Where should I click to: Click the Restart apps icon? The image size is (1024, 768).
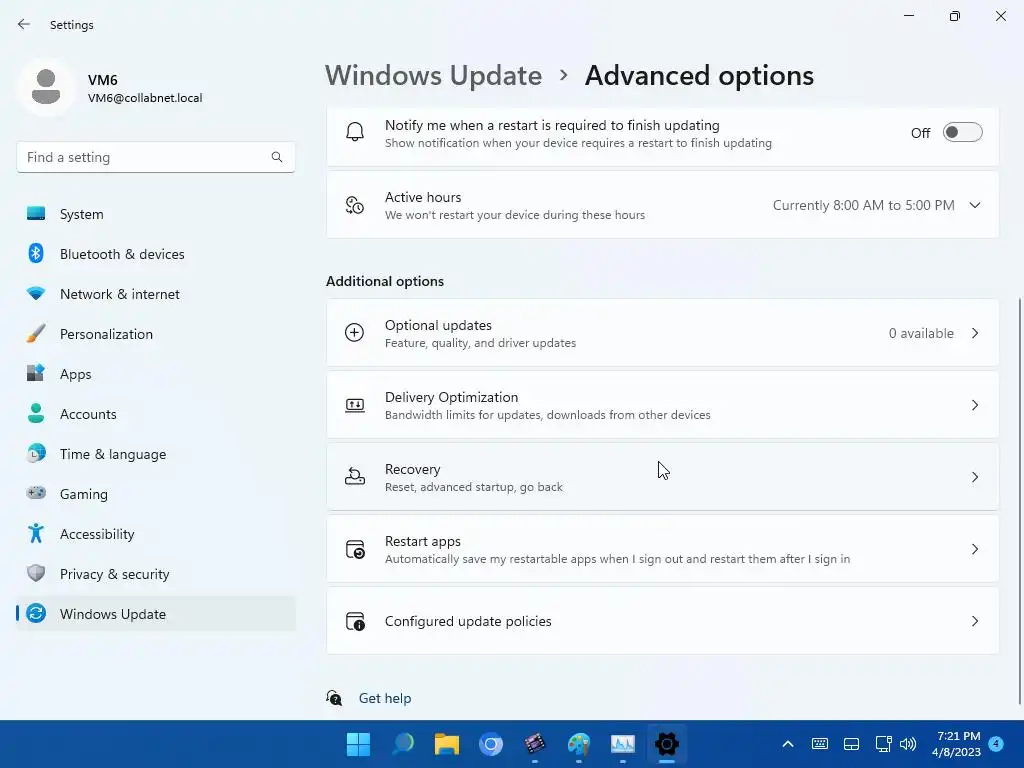click(x=355, y=549)
